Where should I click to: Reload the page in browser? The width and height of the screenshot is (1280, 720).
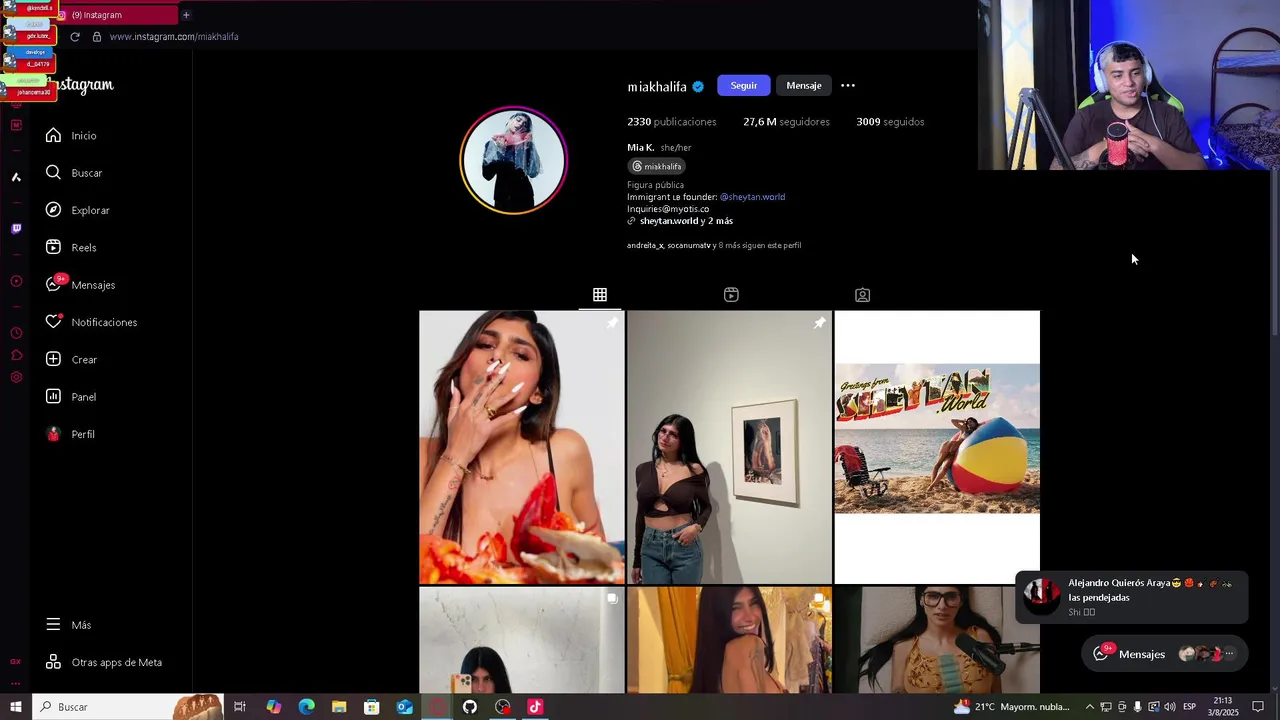tap(75, 37)
